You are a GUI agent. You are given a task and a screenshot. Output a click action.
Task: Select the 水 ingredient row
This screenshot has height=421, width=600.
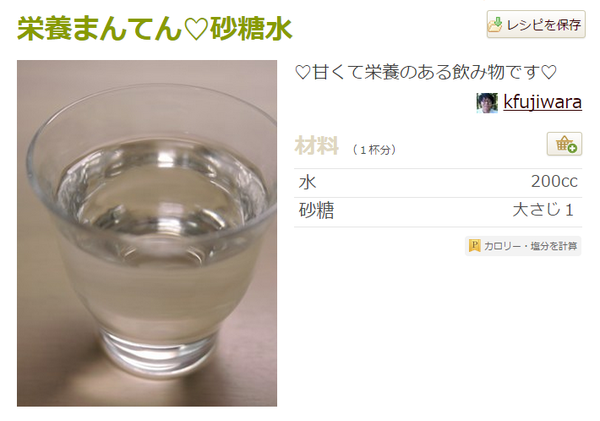pos(438,183)
